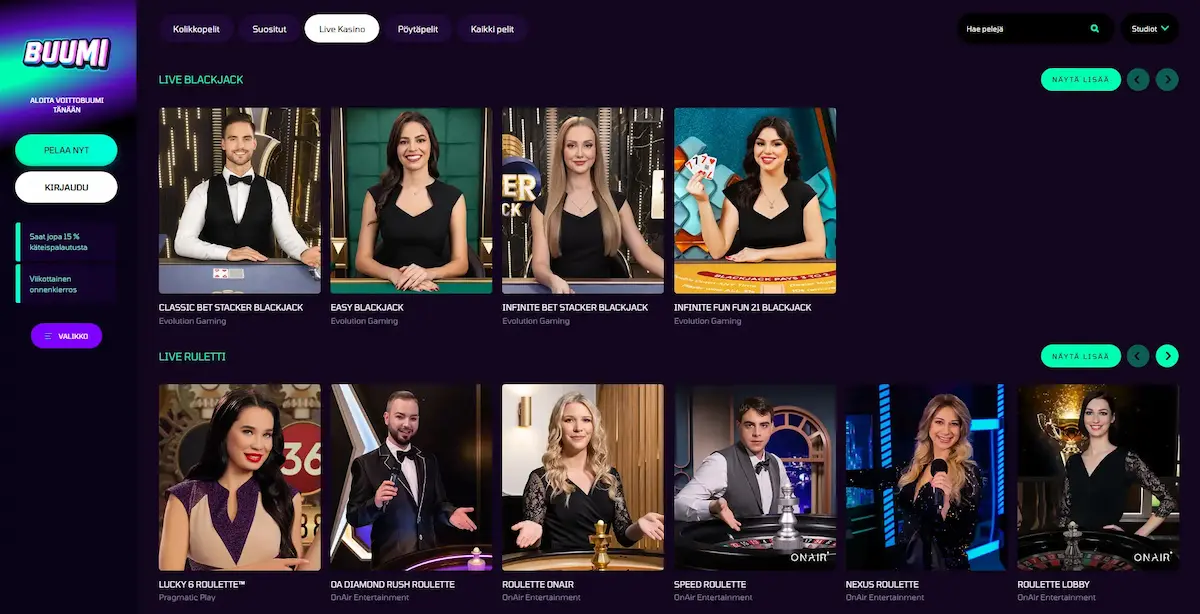Open Infinite Fun Fun 21 Blackjack thumbnail

[x=755, y=201]
